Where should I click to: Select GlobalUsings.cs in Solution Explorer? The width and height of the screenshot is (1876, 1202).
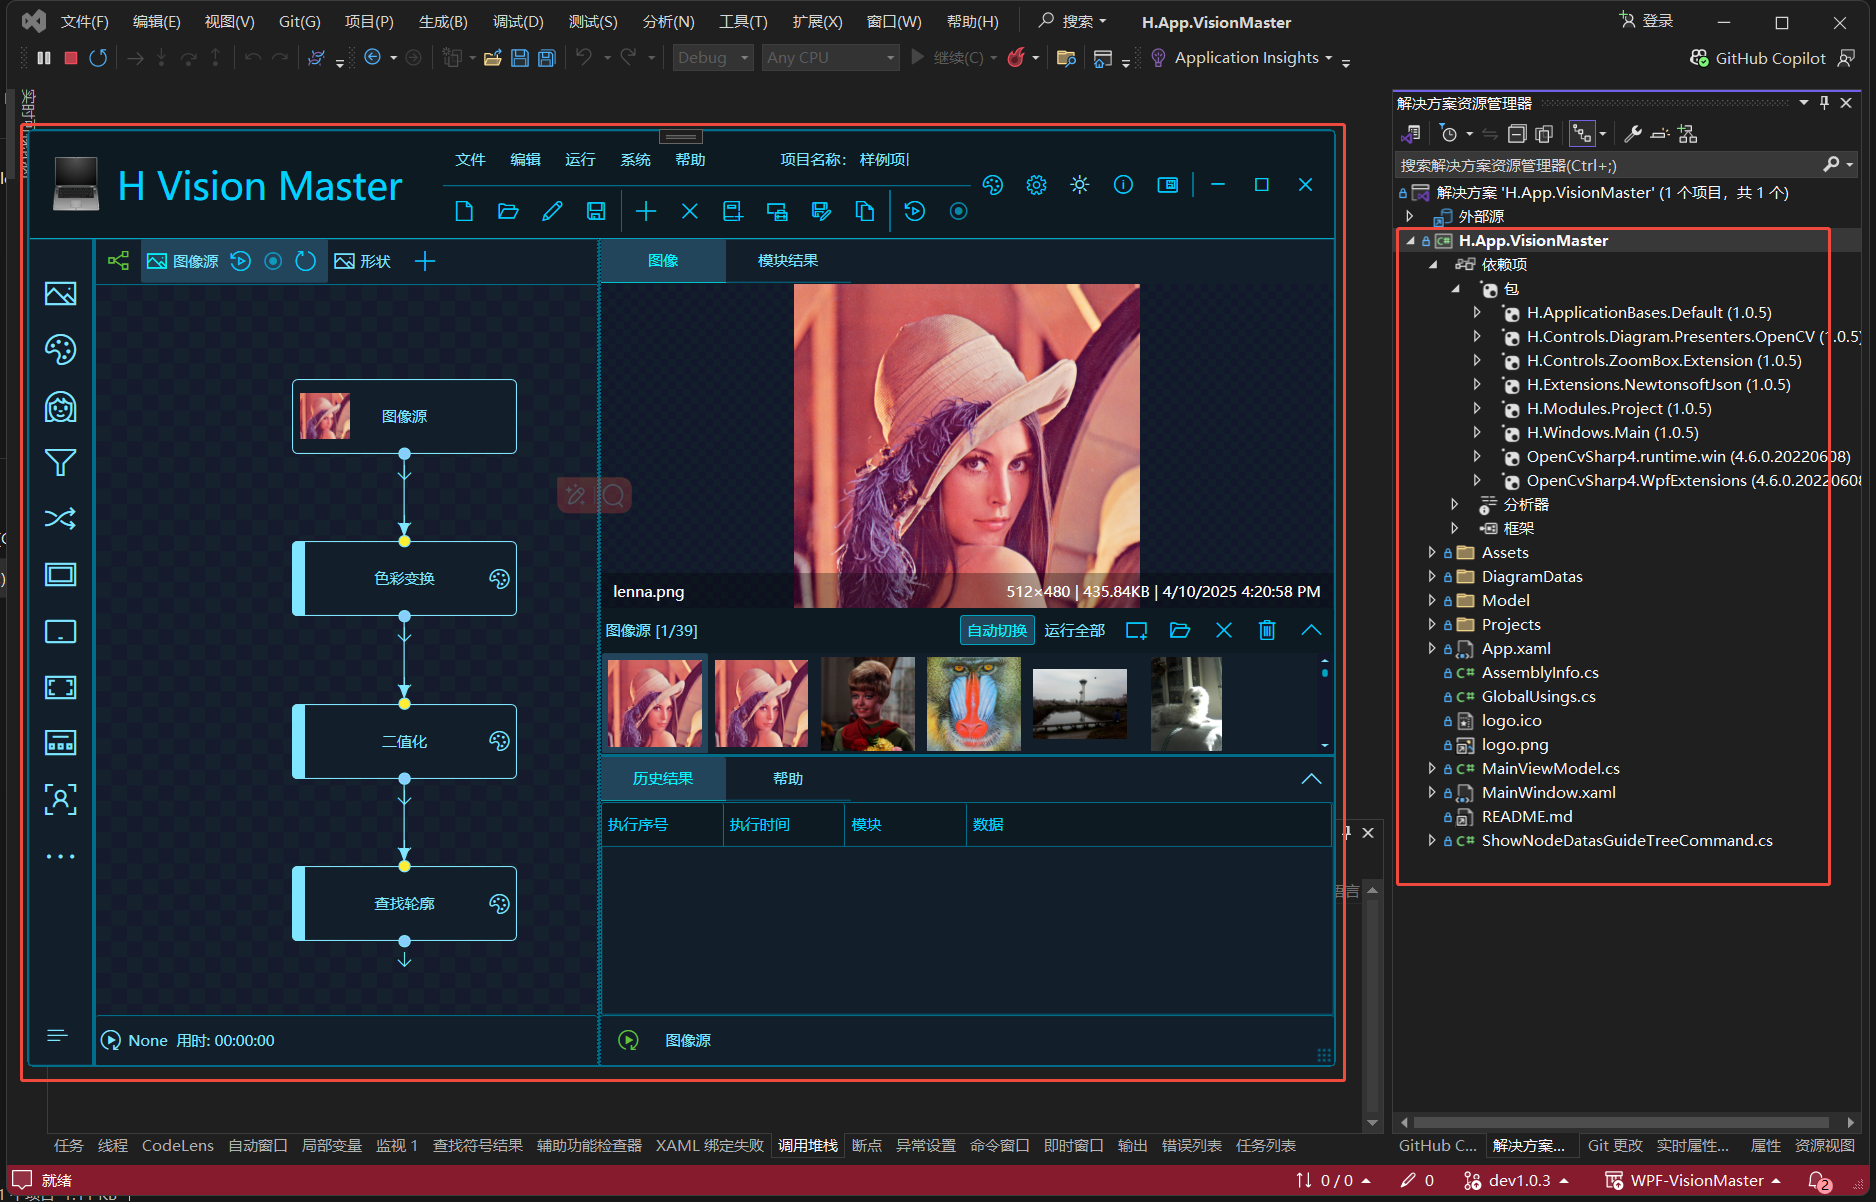click(1538, 697)
